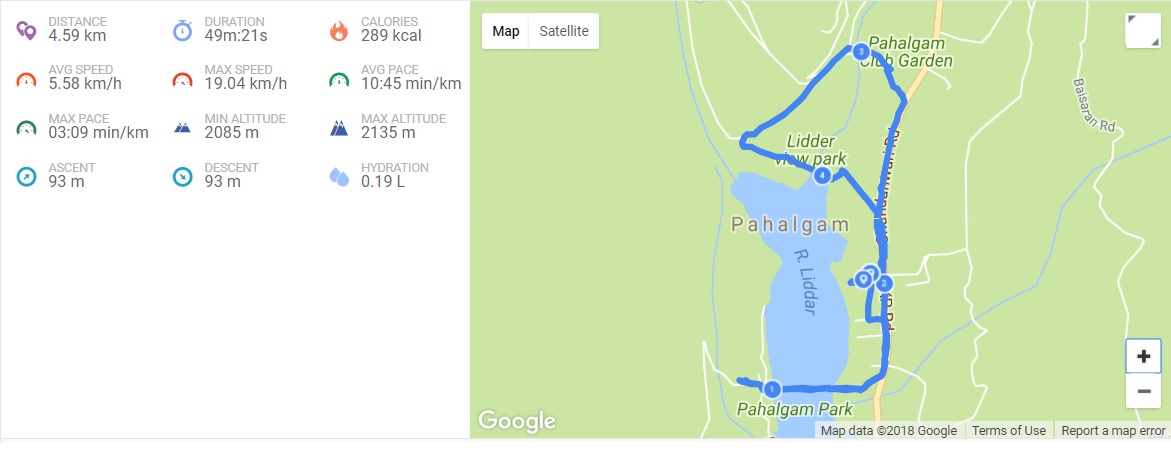Click the Google logo on map

pos(517,421)
